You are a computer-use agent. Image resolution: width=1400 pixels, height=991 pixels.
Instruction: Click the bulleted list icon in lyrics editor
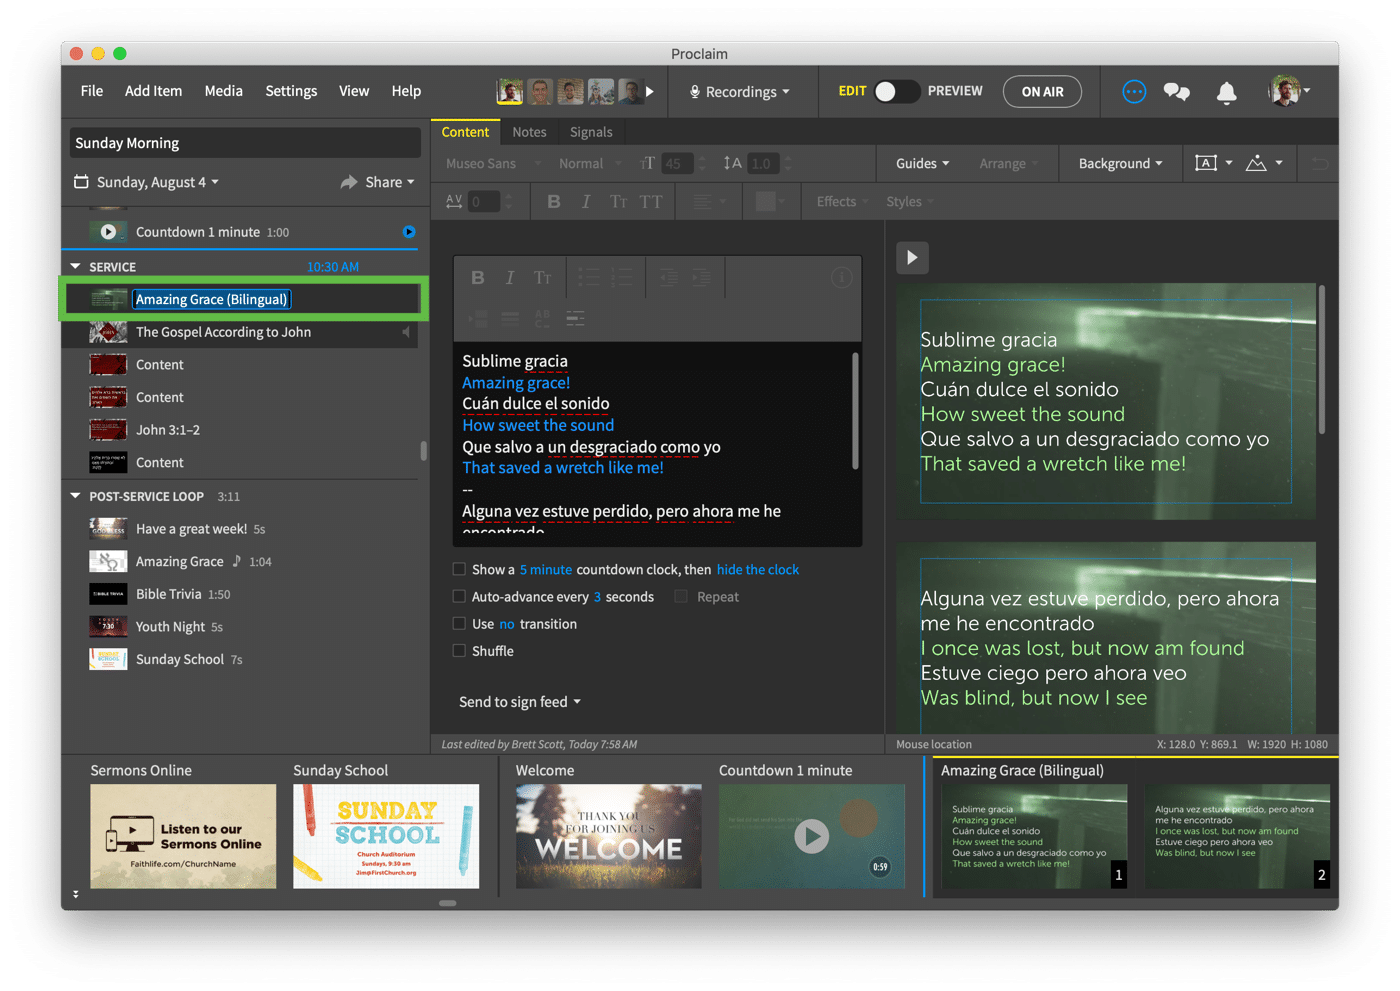(589, 278)
